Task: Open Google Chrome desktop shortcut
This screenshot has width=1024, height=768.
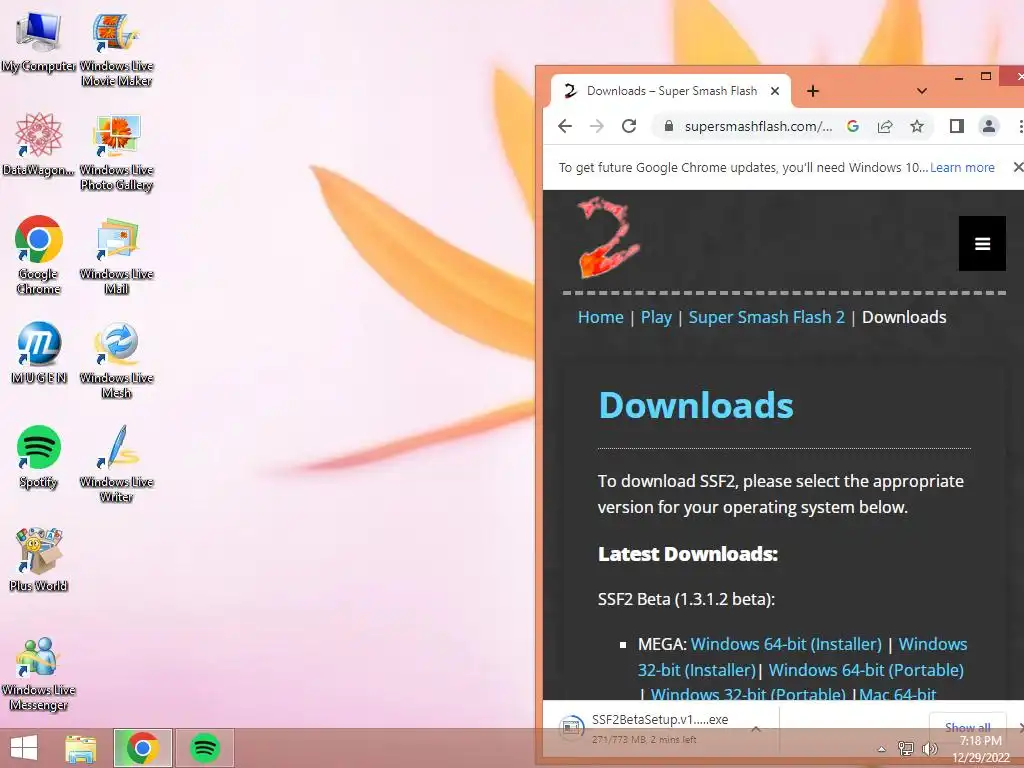Action: (x=39, y=255)
